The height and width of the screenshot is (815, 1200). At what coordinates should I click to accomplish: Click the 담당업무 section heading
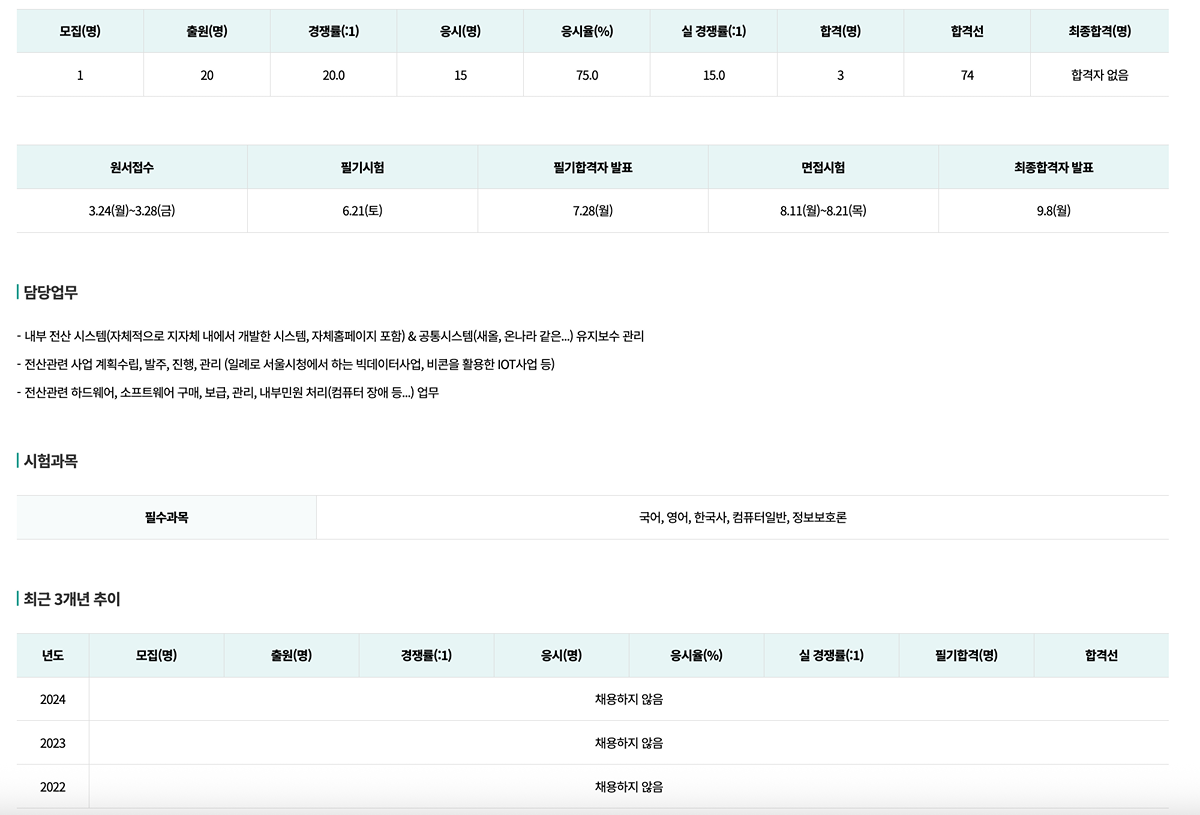tap(50, 293)
